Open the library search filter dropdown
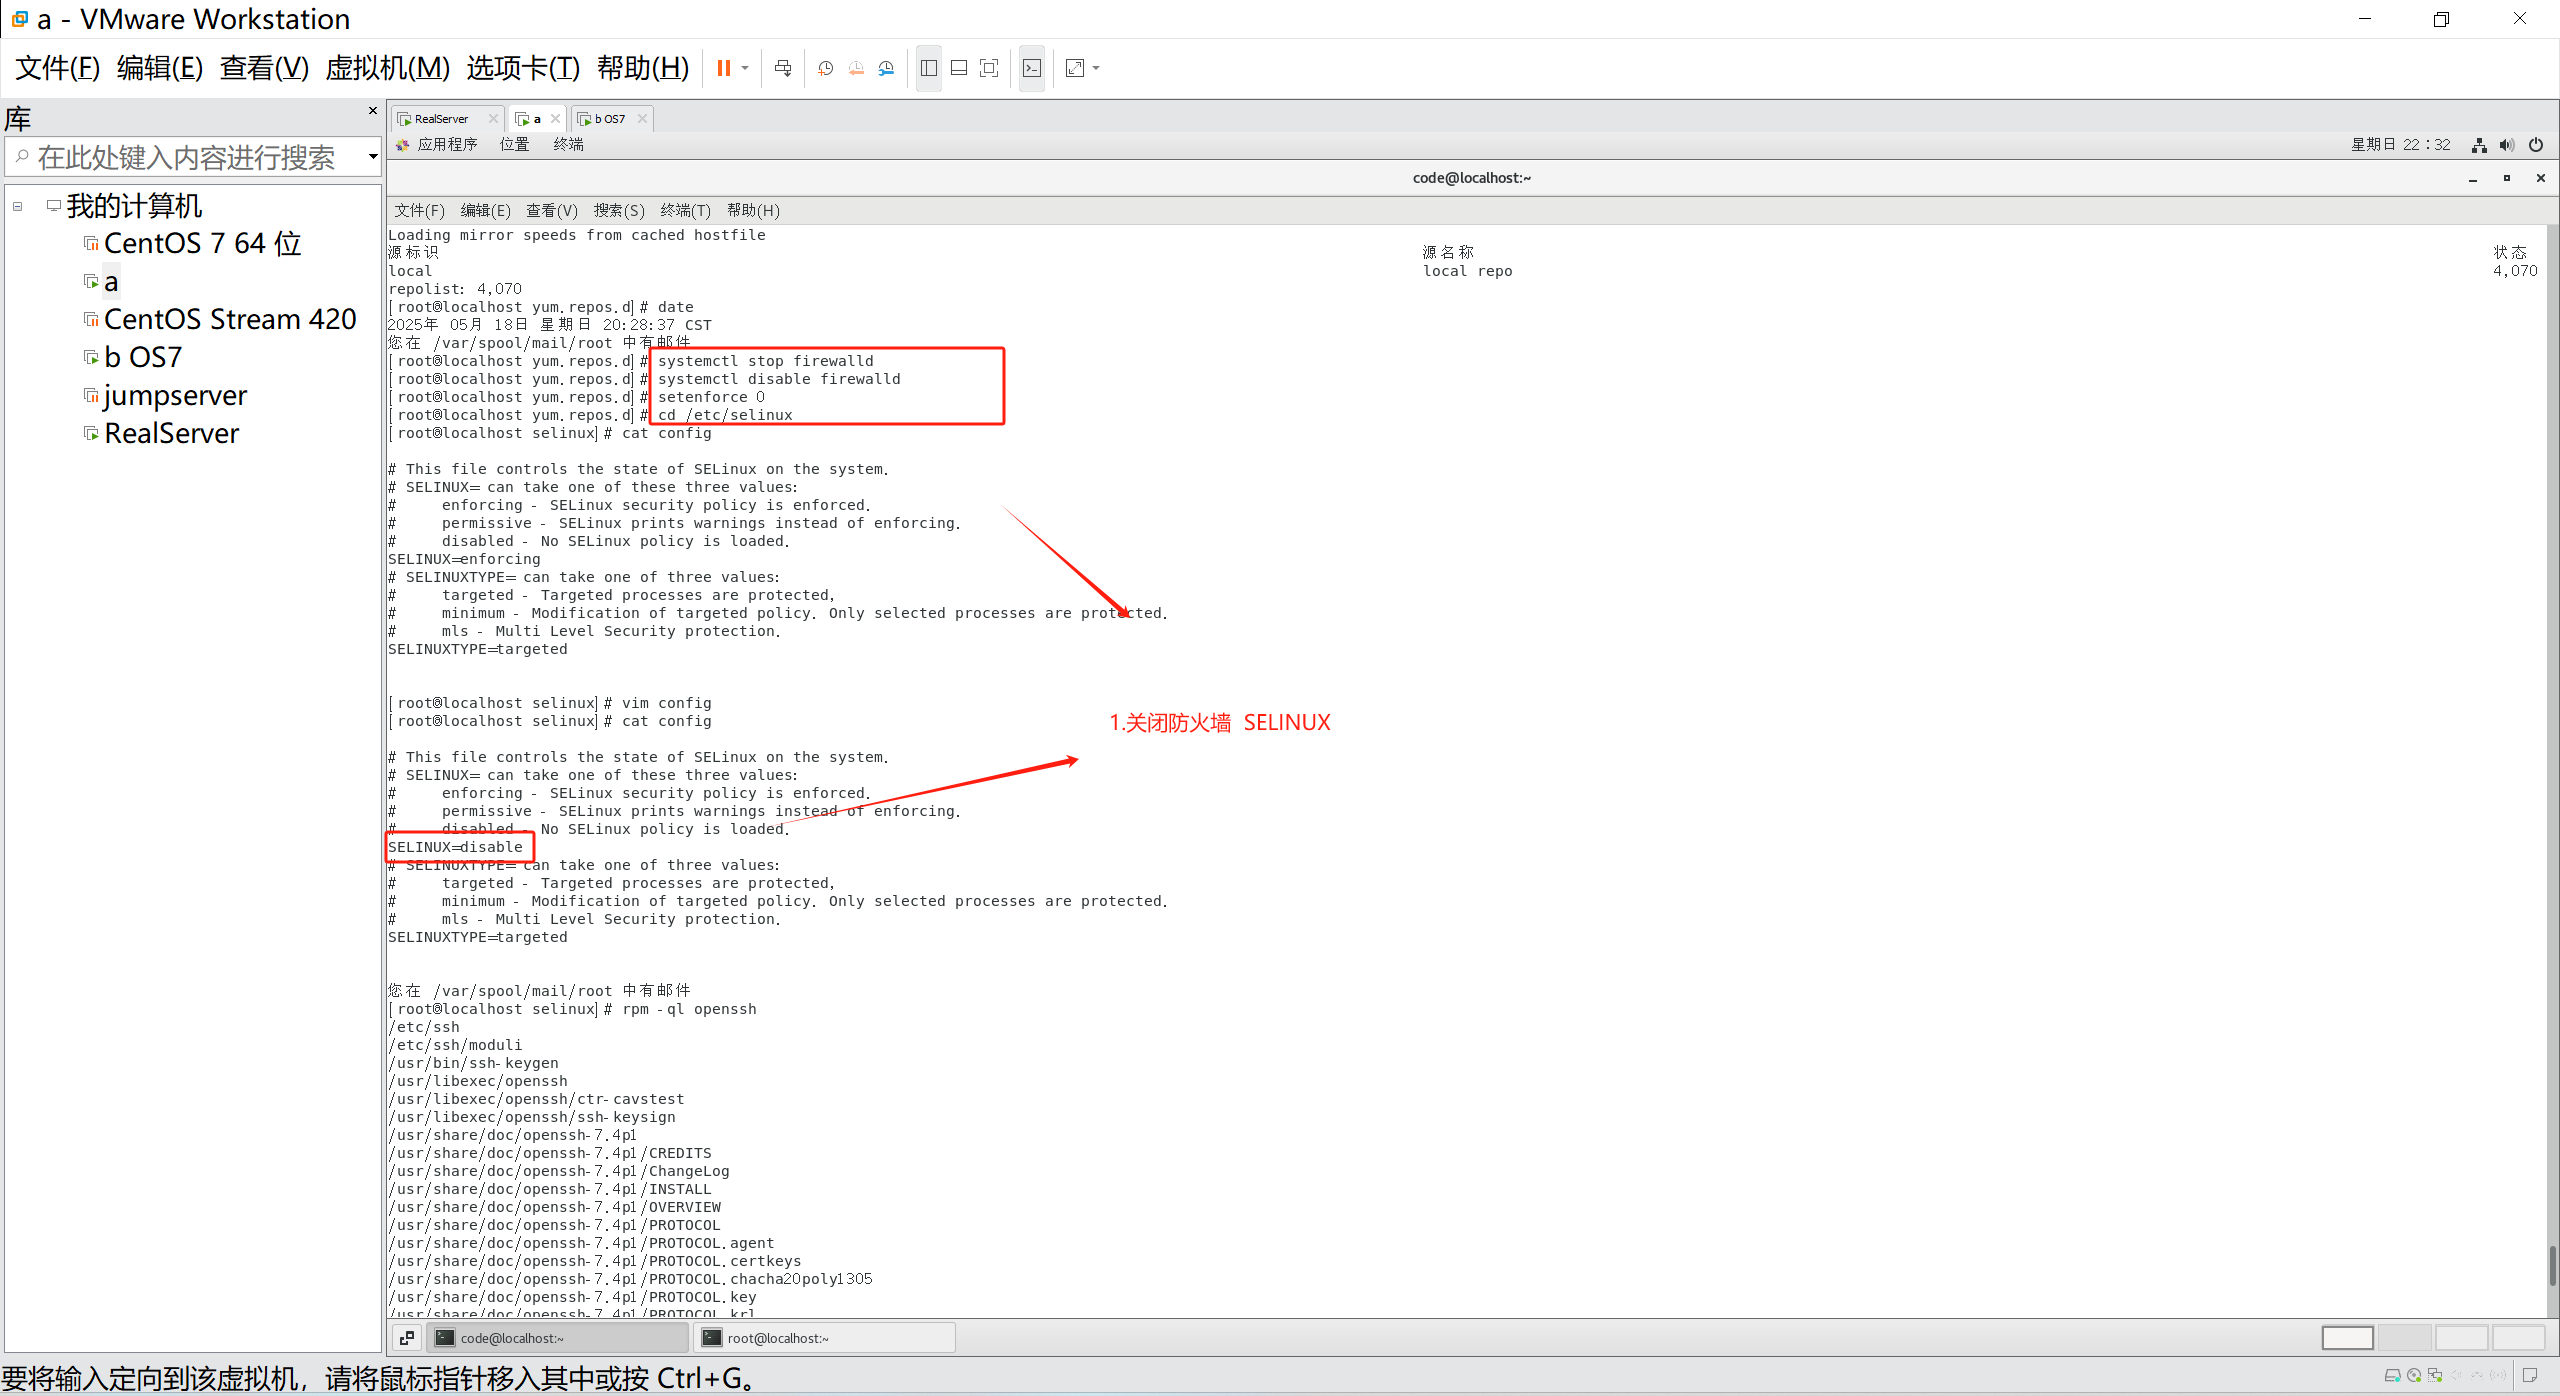This screenshot has height=1396, width=2560. [372, 157]
